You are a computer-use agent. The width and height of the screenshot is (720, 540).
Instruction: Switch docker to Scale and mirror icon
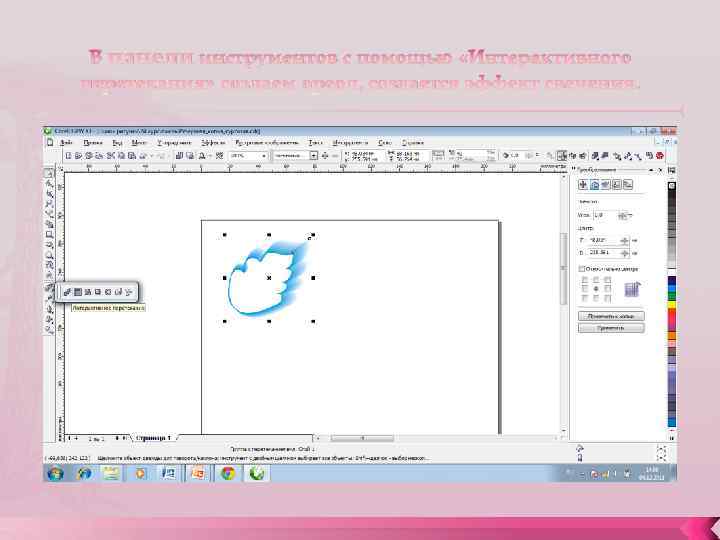click(x=606, y=185)
